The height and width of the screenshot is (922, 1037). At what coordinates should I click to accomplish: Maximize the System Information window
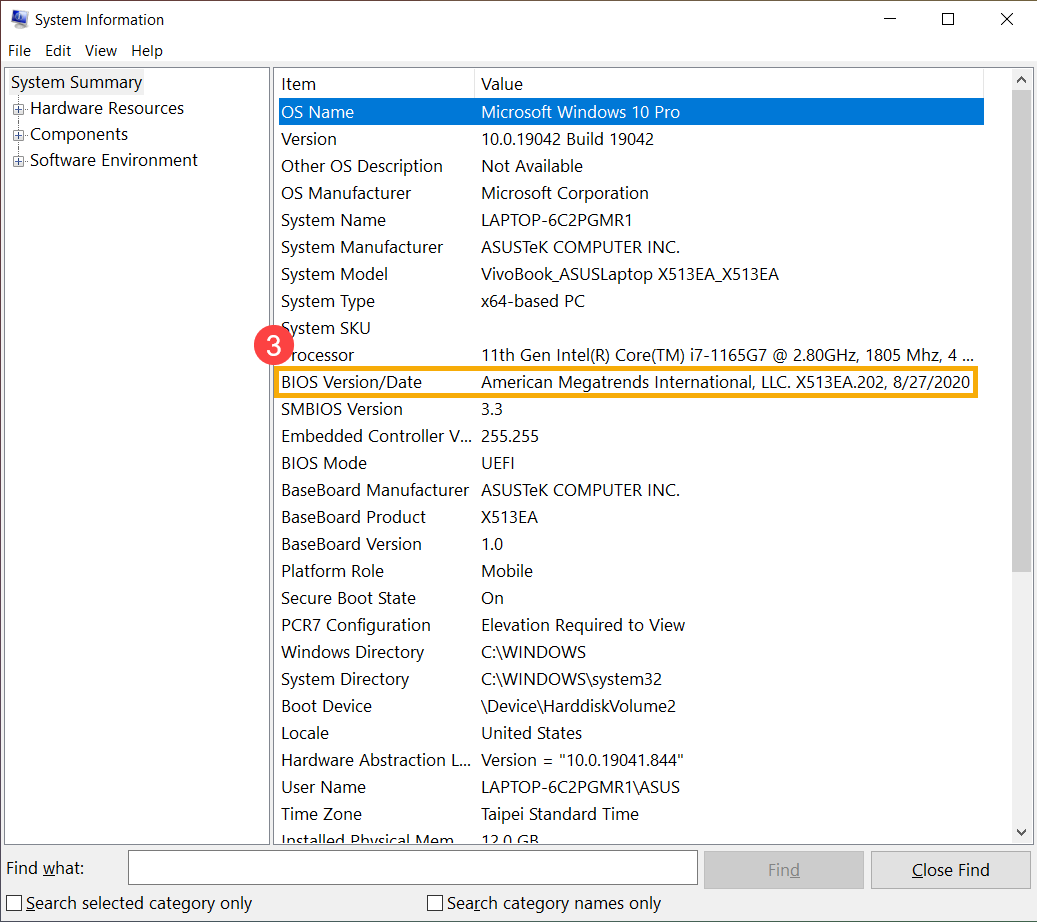click(x=948, y=19)
